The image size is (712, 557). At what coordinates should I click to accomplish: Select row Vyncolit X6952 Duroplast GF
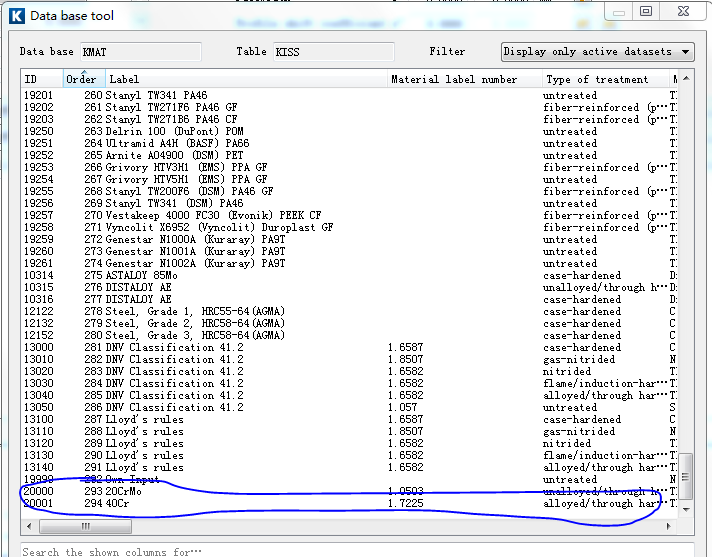pyautogui.click(x=350, y=227)
